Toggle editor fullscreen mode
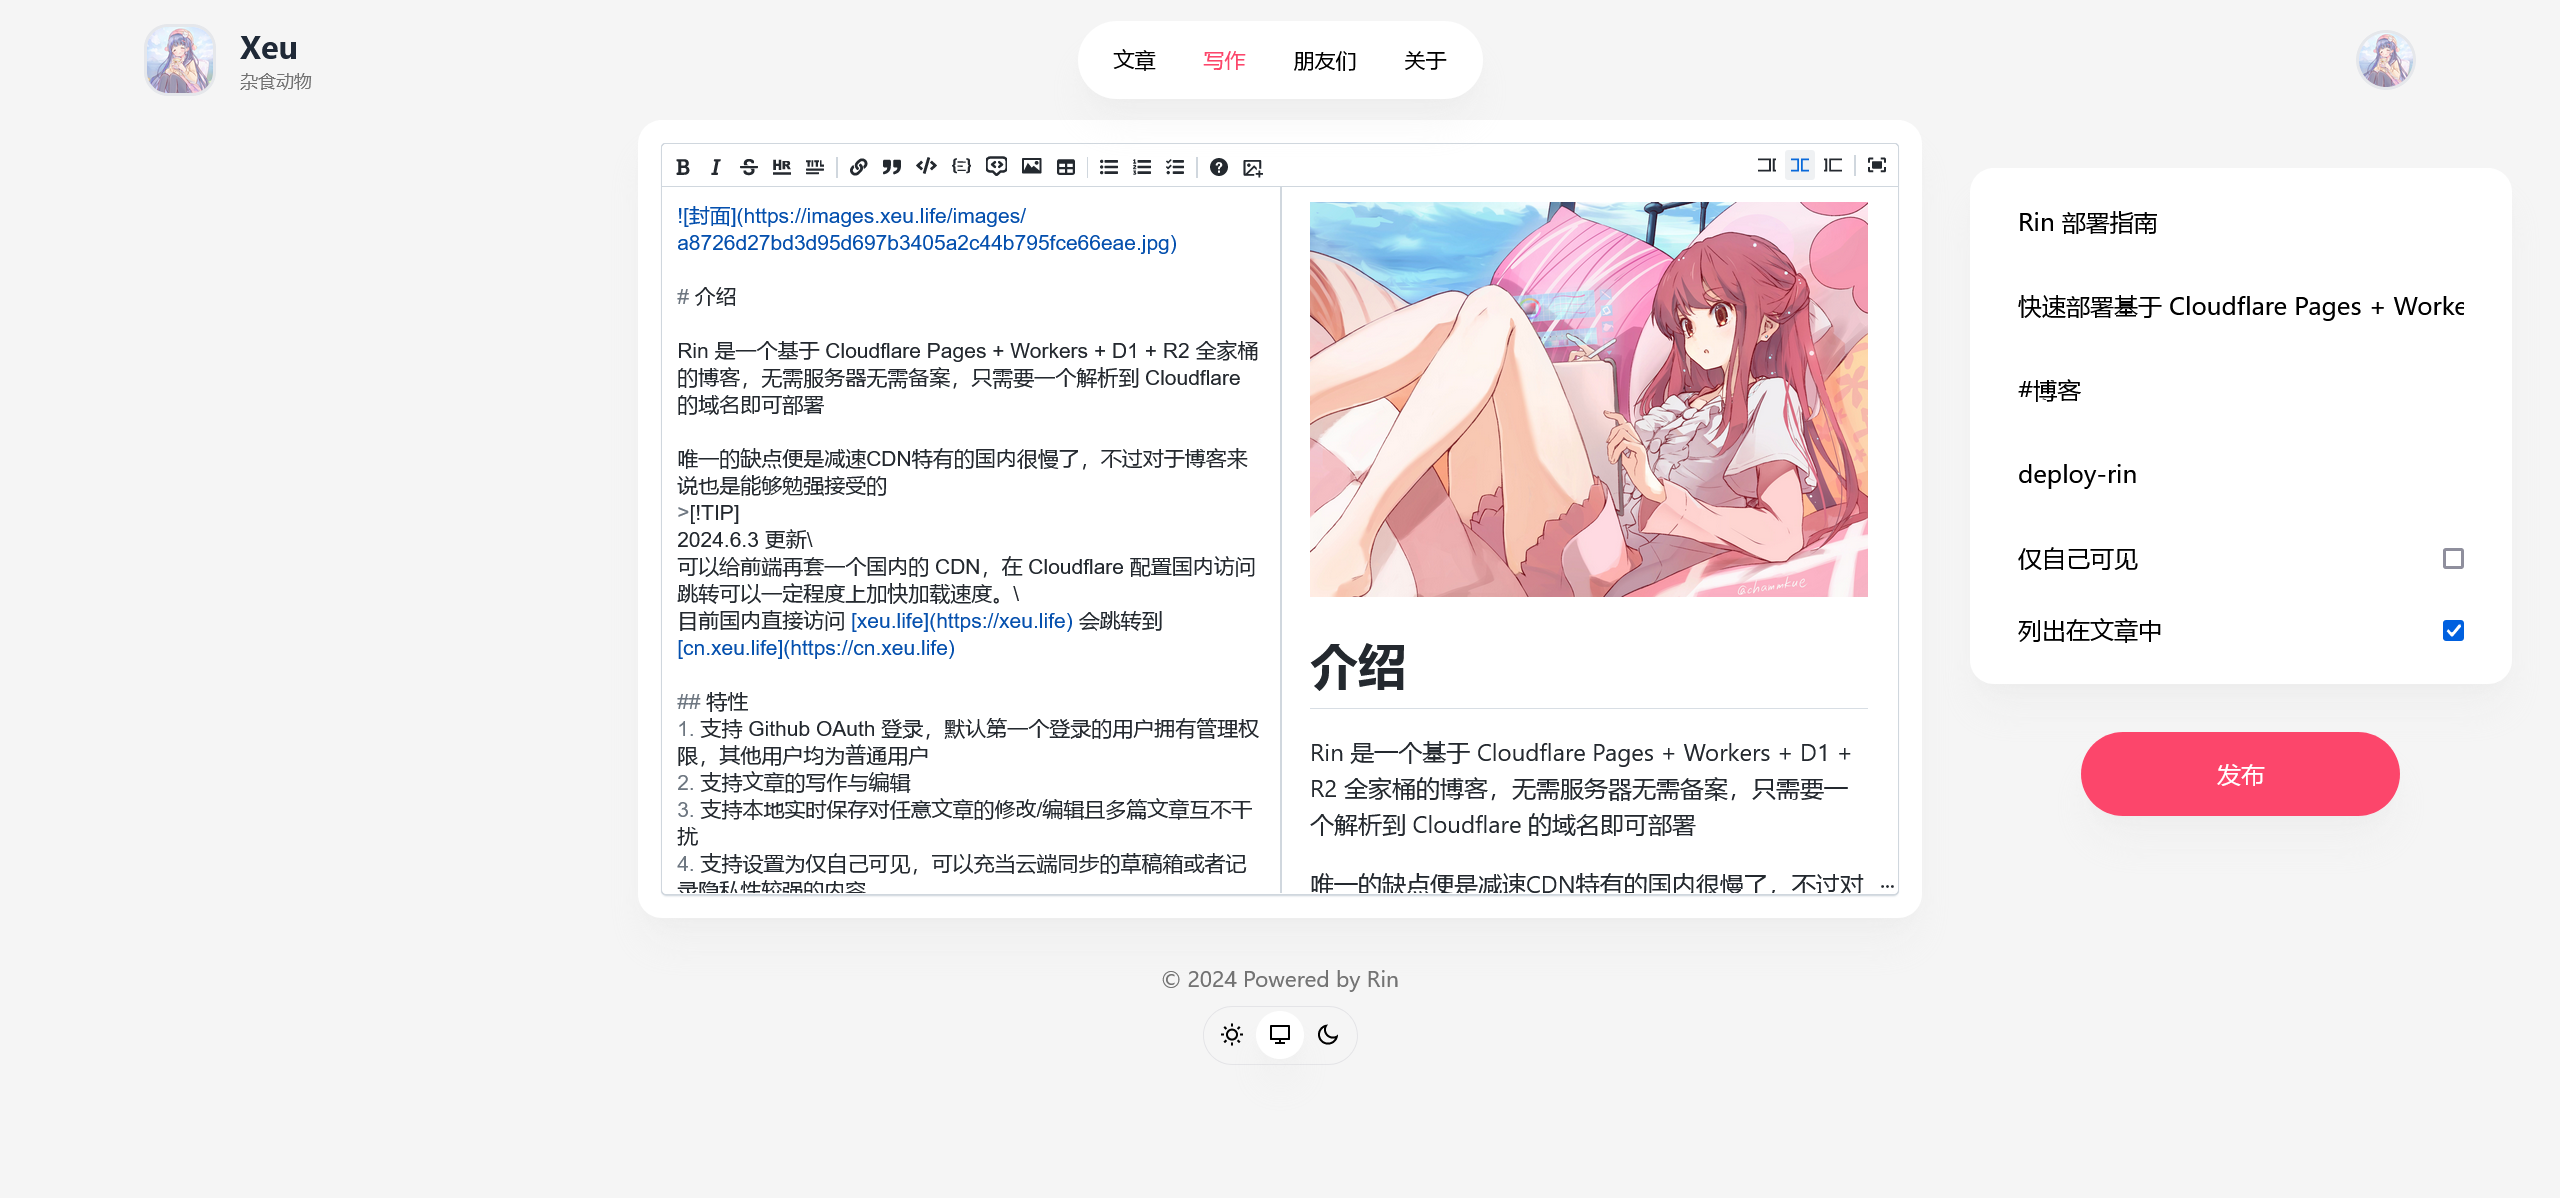This screenshot has height=1198, width=2560. [1877, 165]
